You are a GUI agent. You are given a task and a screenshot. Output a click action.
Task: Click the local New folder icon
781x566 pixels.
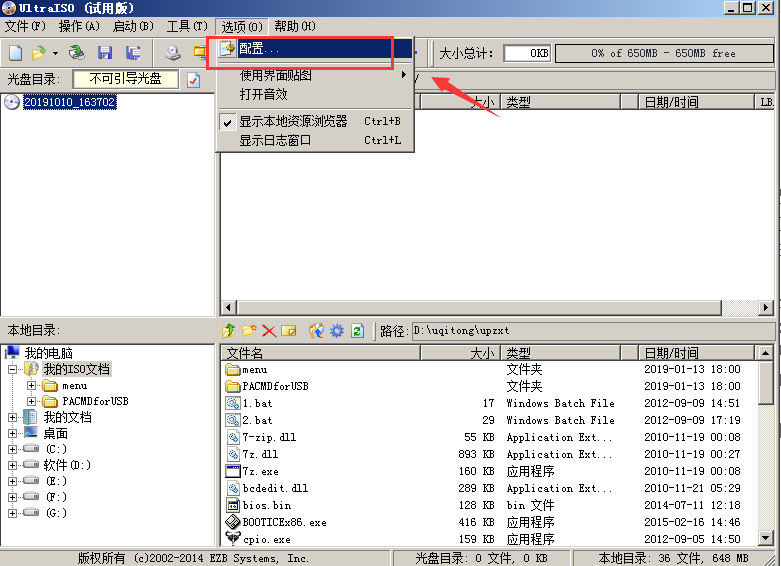[249, 330]
